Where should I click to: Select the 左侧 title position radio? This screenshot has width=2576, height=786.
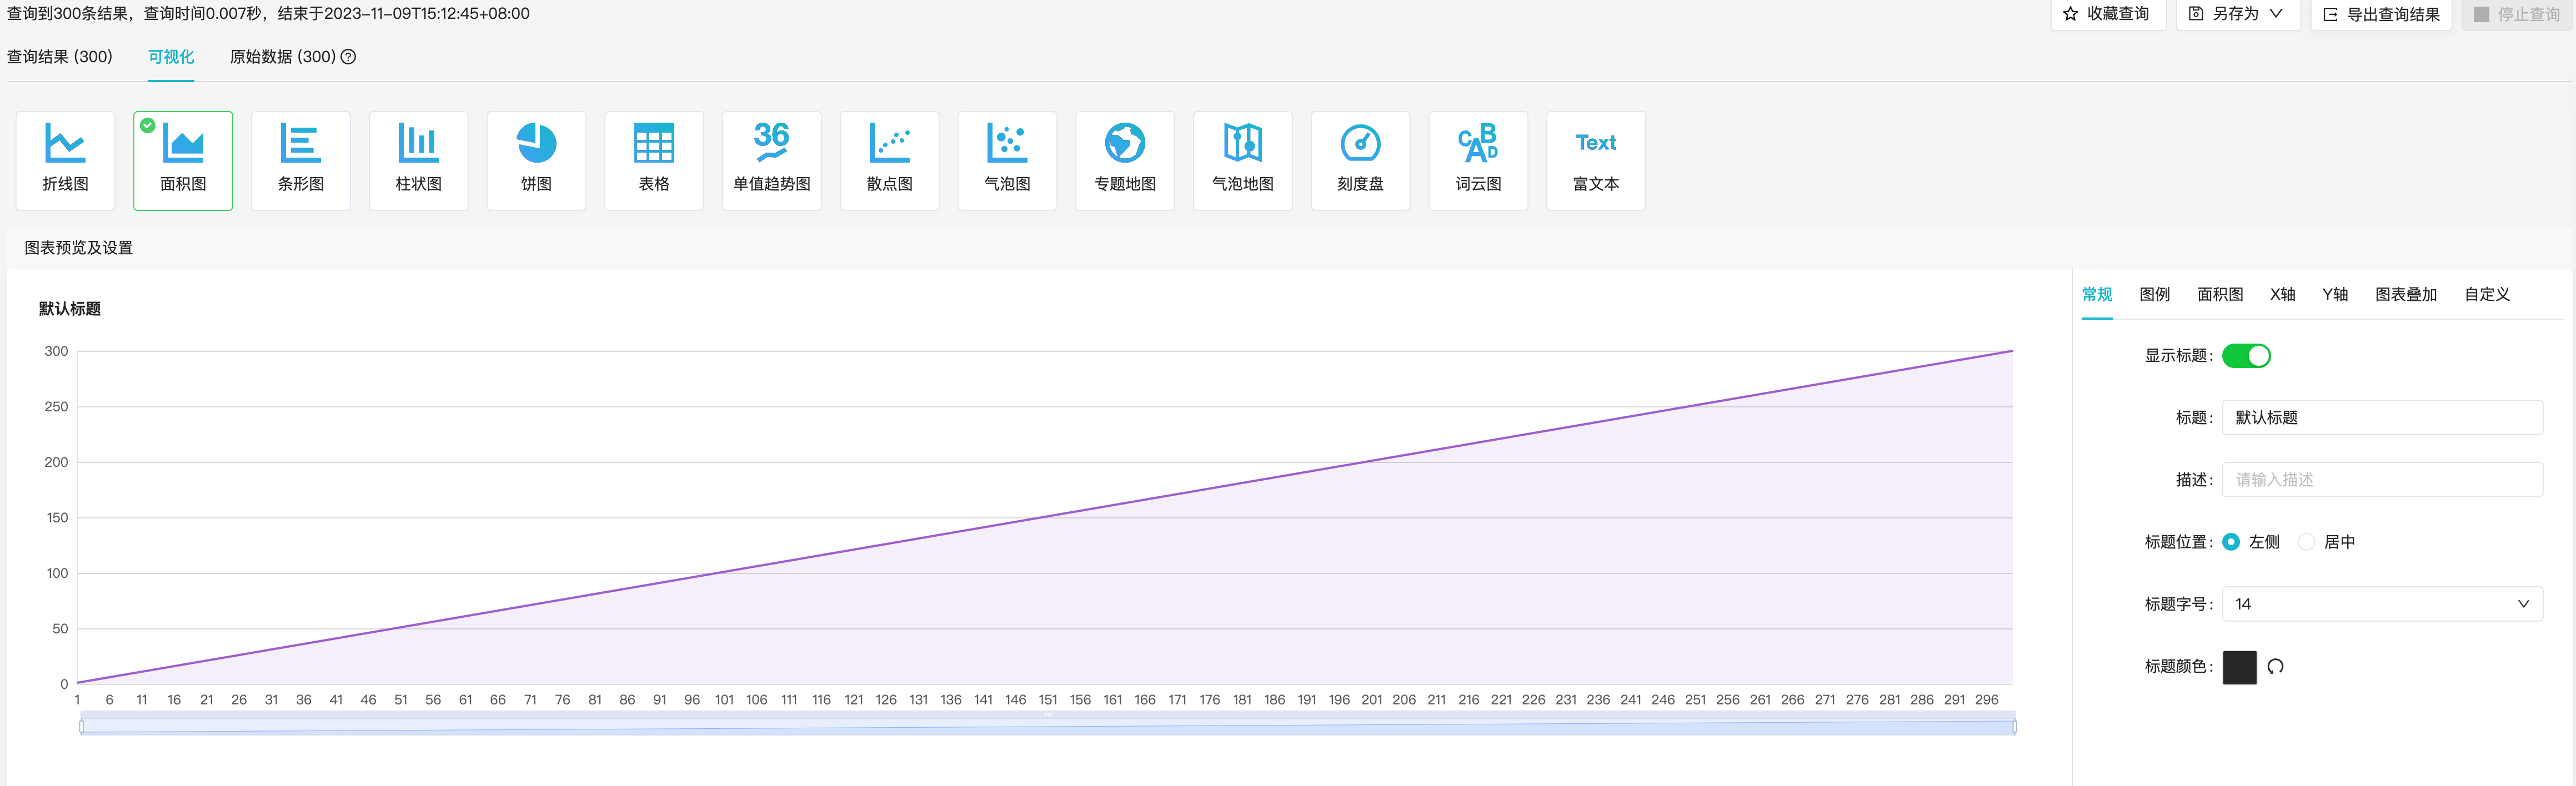click(2231, 542)
